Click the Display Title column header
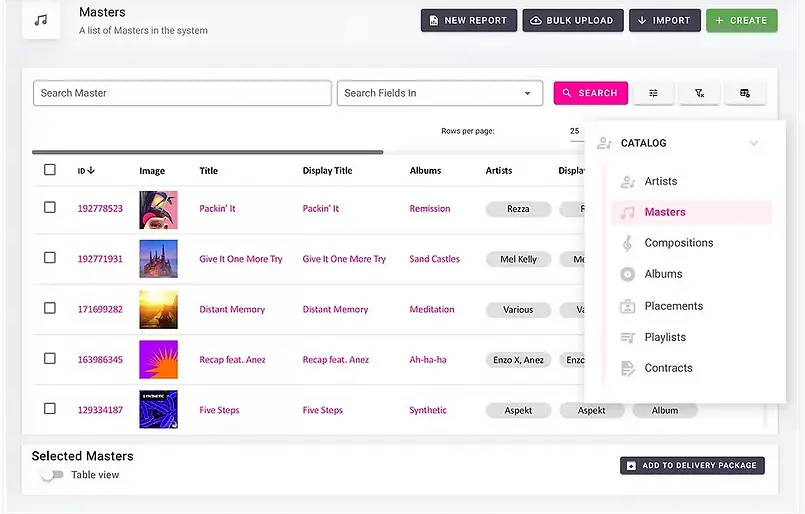Viewport: 805px width, 514px height. pyautogui.click(x=328, y=170)
